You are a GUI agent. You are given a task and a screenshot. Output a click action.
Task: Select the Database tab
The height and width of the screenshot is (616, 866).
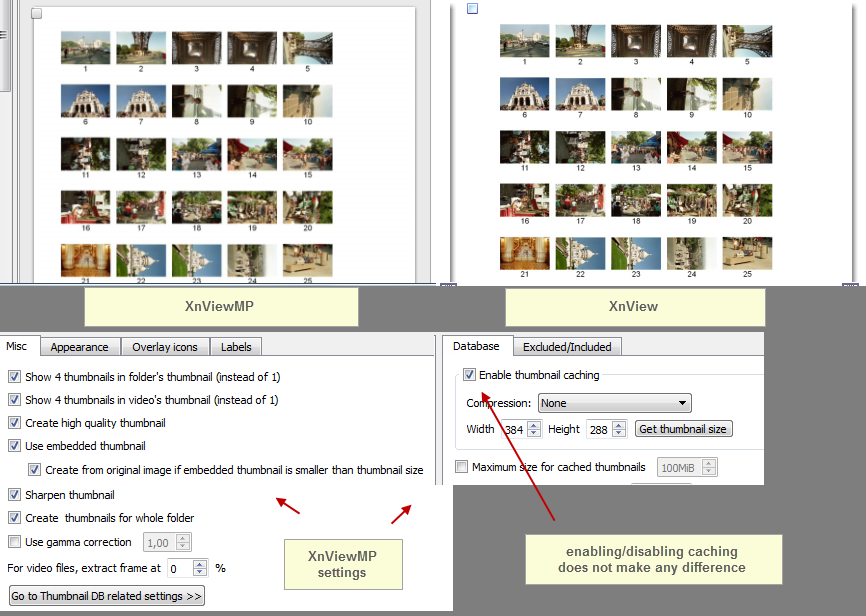tap(476, 346)
